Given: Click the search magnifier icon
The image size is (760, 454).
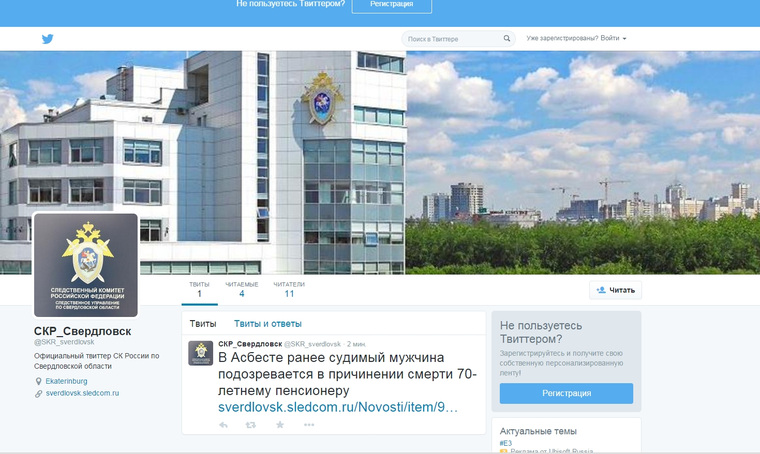Looking at the screenshot, I should tap(507, 38).
